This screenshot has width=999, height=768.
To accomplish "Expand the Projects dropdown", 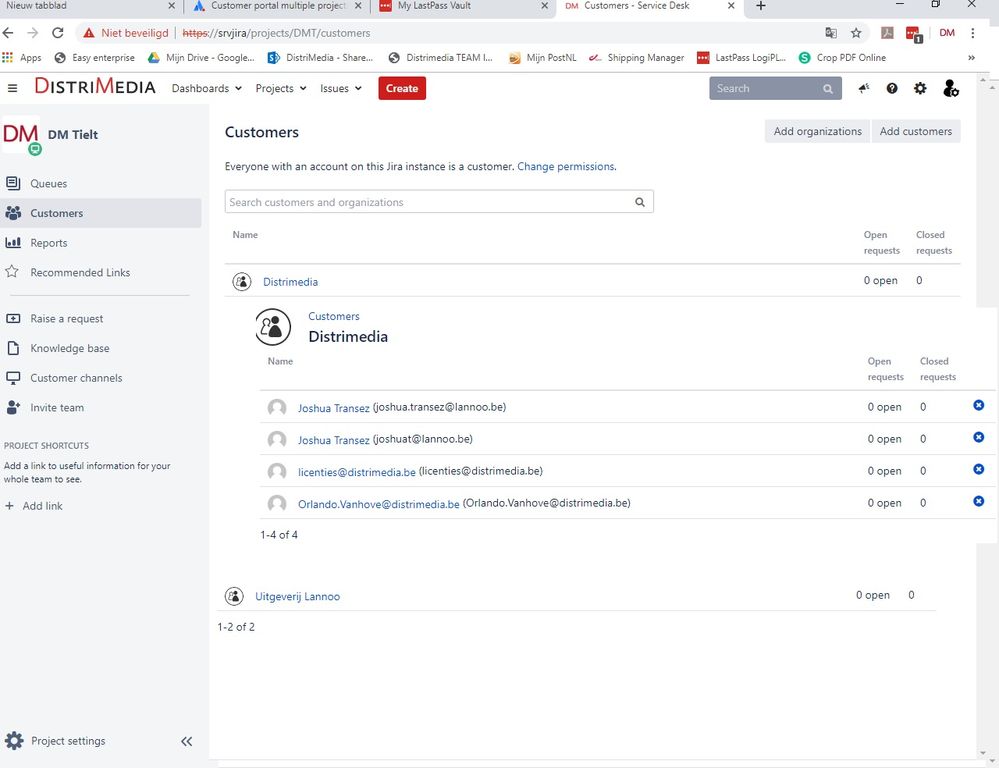I will 281,89.
